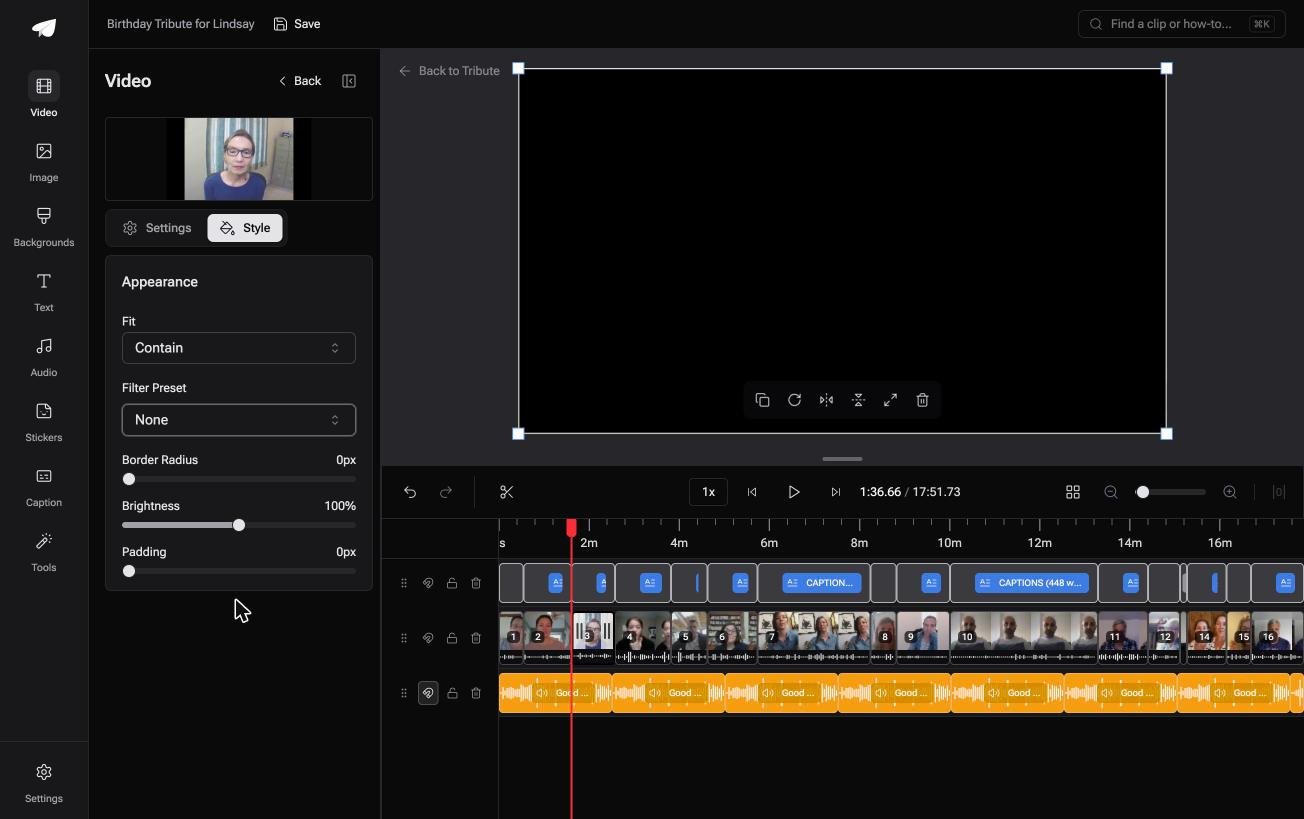Open the Caption panel
The image size is (1304, 819).
[44, 487]
